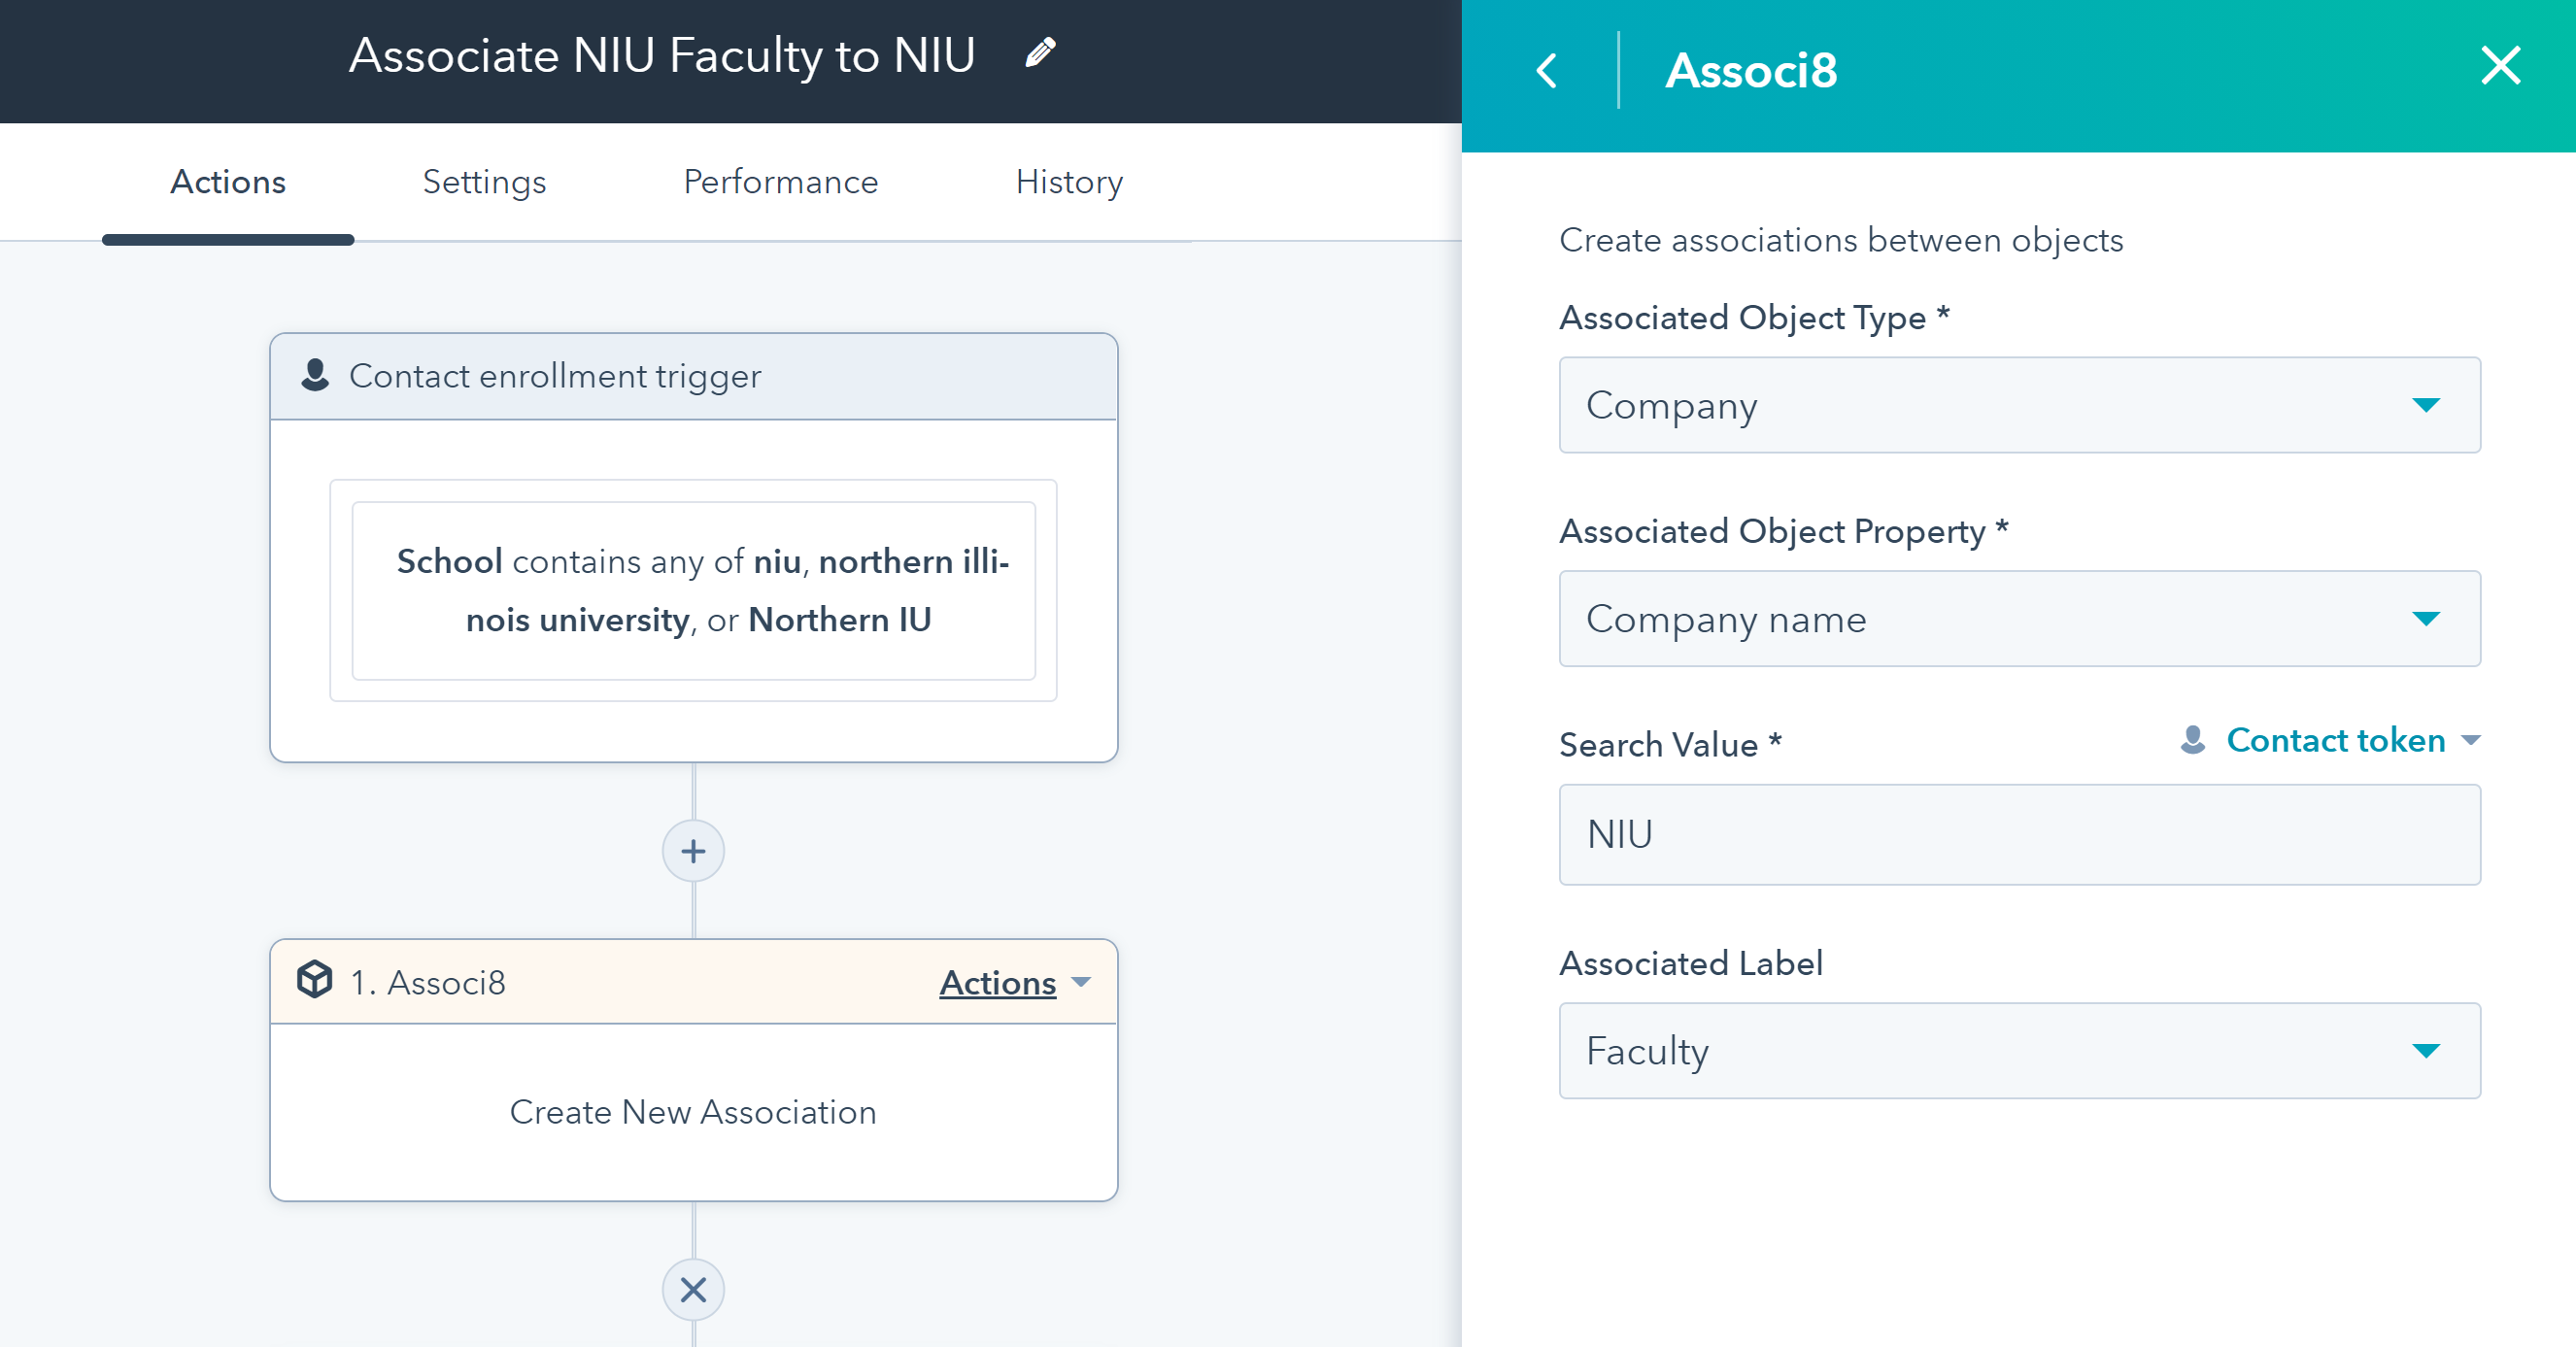Open the History tab
The height and width of the screenshot is (1347, 2576).
[1069, 182]
